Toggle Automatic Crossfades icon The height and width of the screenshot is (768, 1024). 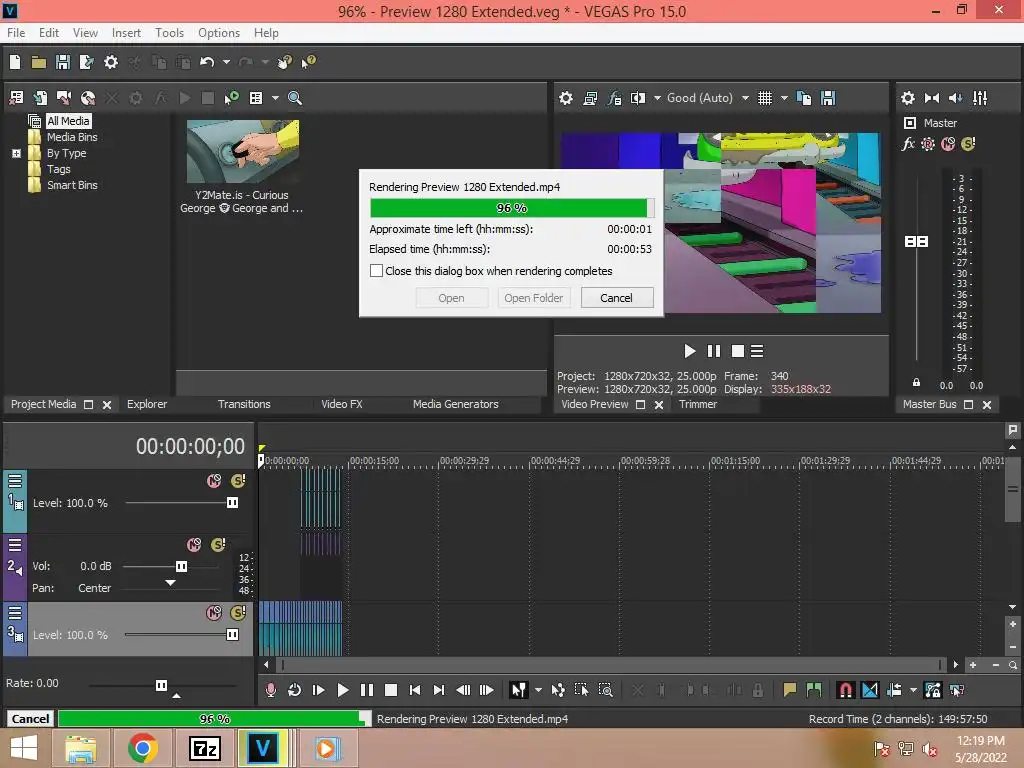[x=870, y=690]
